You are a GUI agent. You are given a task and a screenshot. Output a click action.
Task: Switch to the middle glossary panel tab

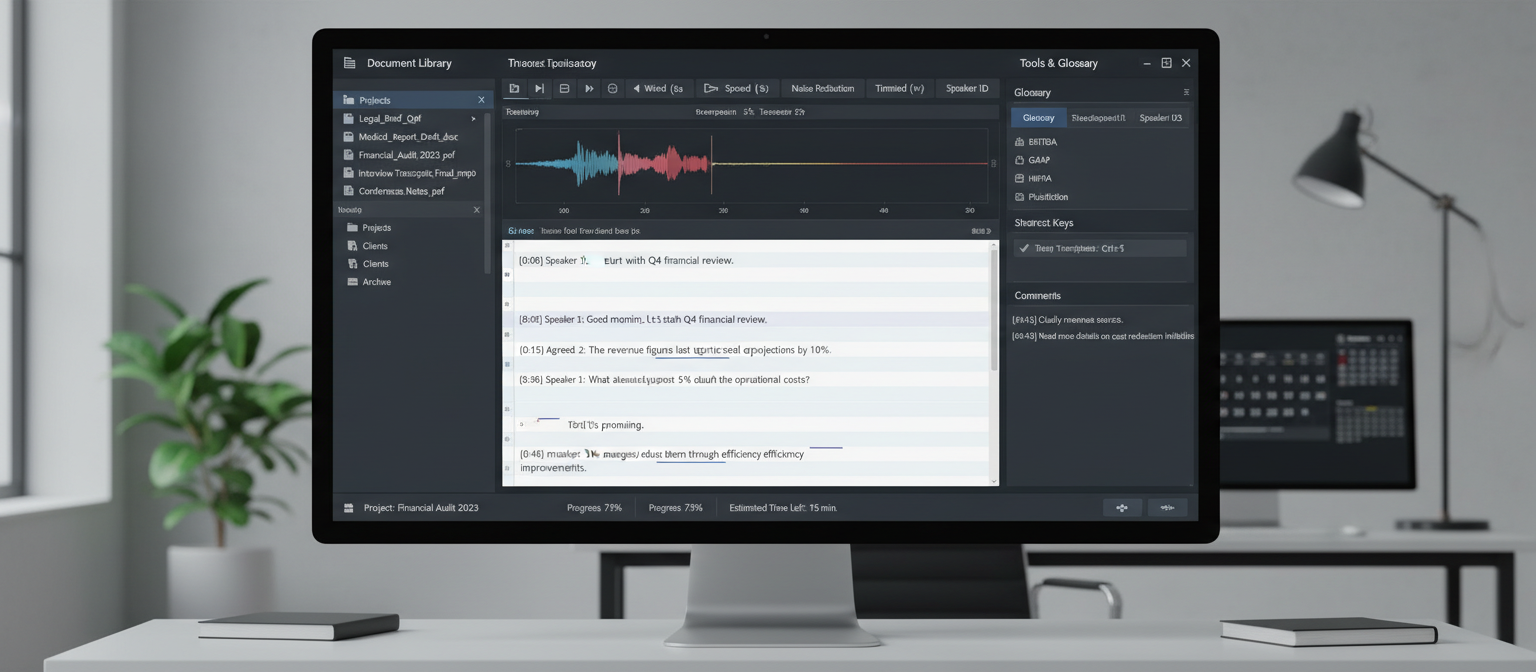click(x=1098, y=118)
